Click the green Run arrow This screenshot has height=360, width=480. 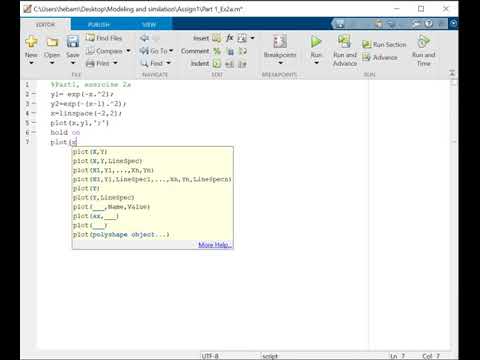click(x=316, y=42)
